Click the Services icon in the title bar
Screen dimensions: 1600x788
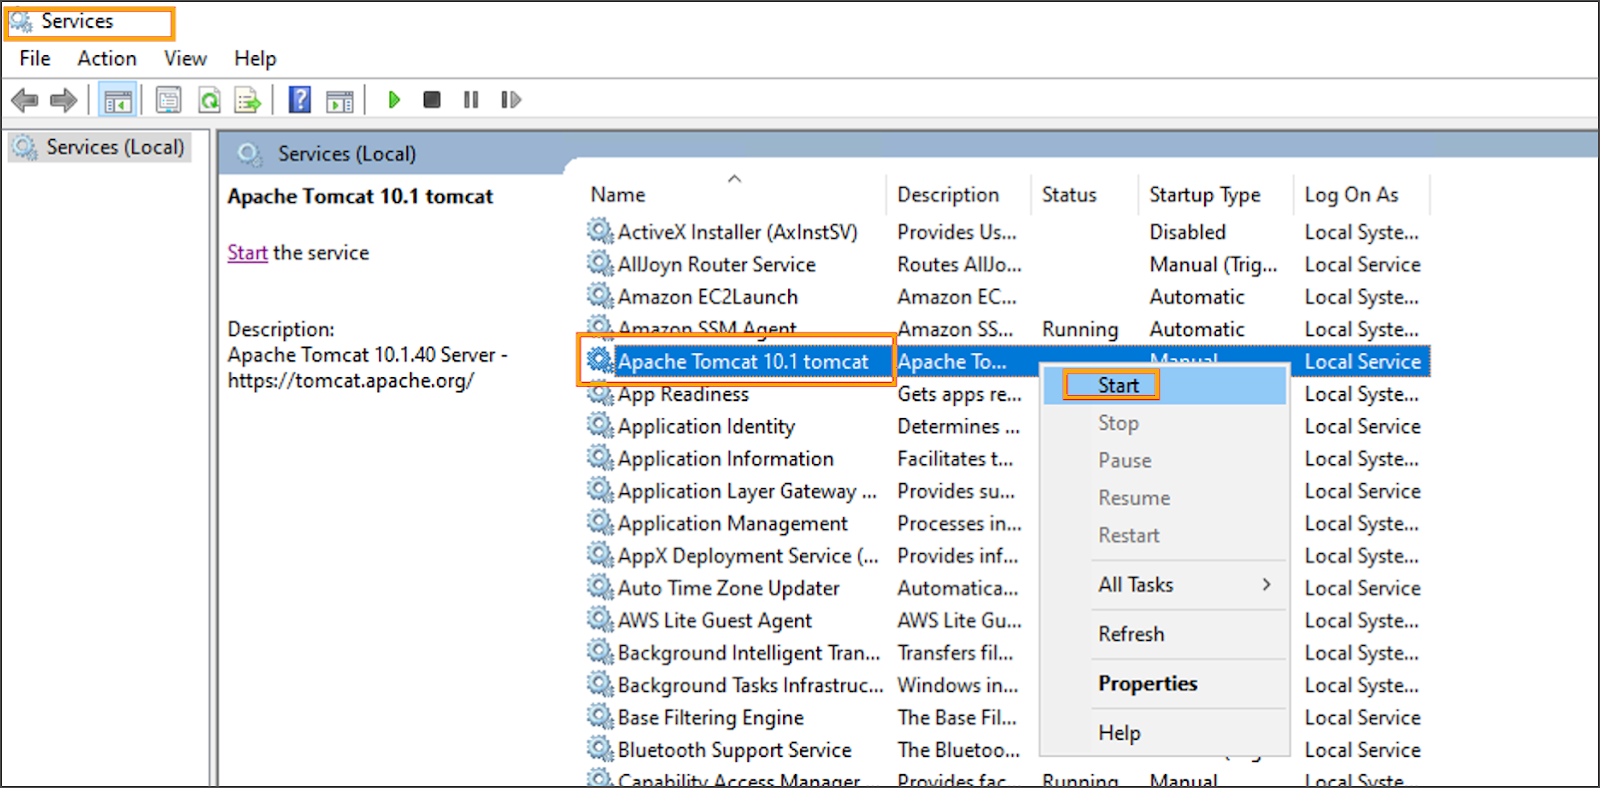(x=21, y=22)
